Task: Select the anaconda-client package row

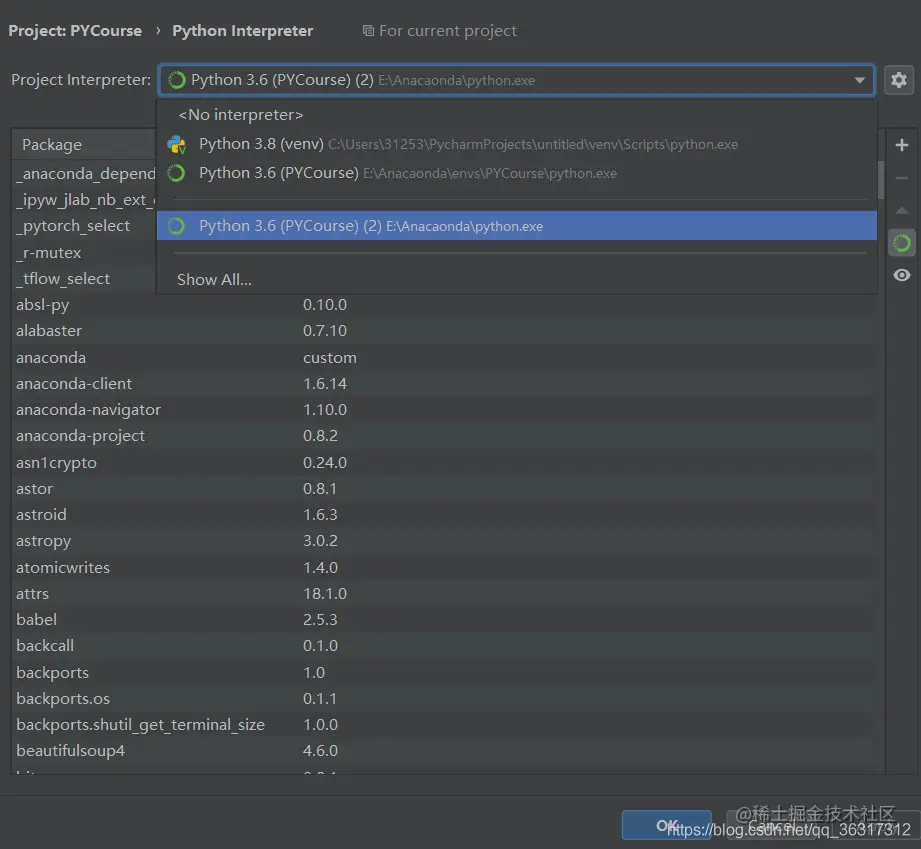Action: (446, 384)
